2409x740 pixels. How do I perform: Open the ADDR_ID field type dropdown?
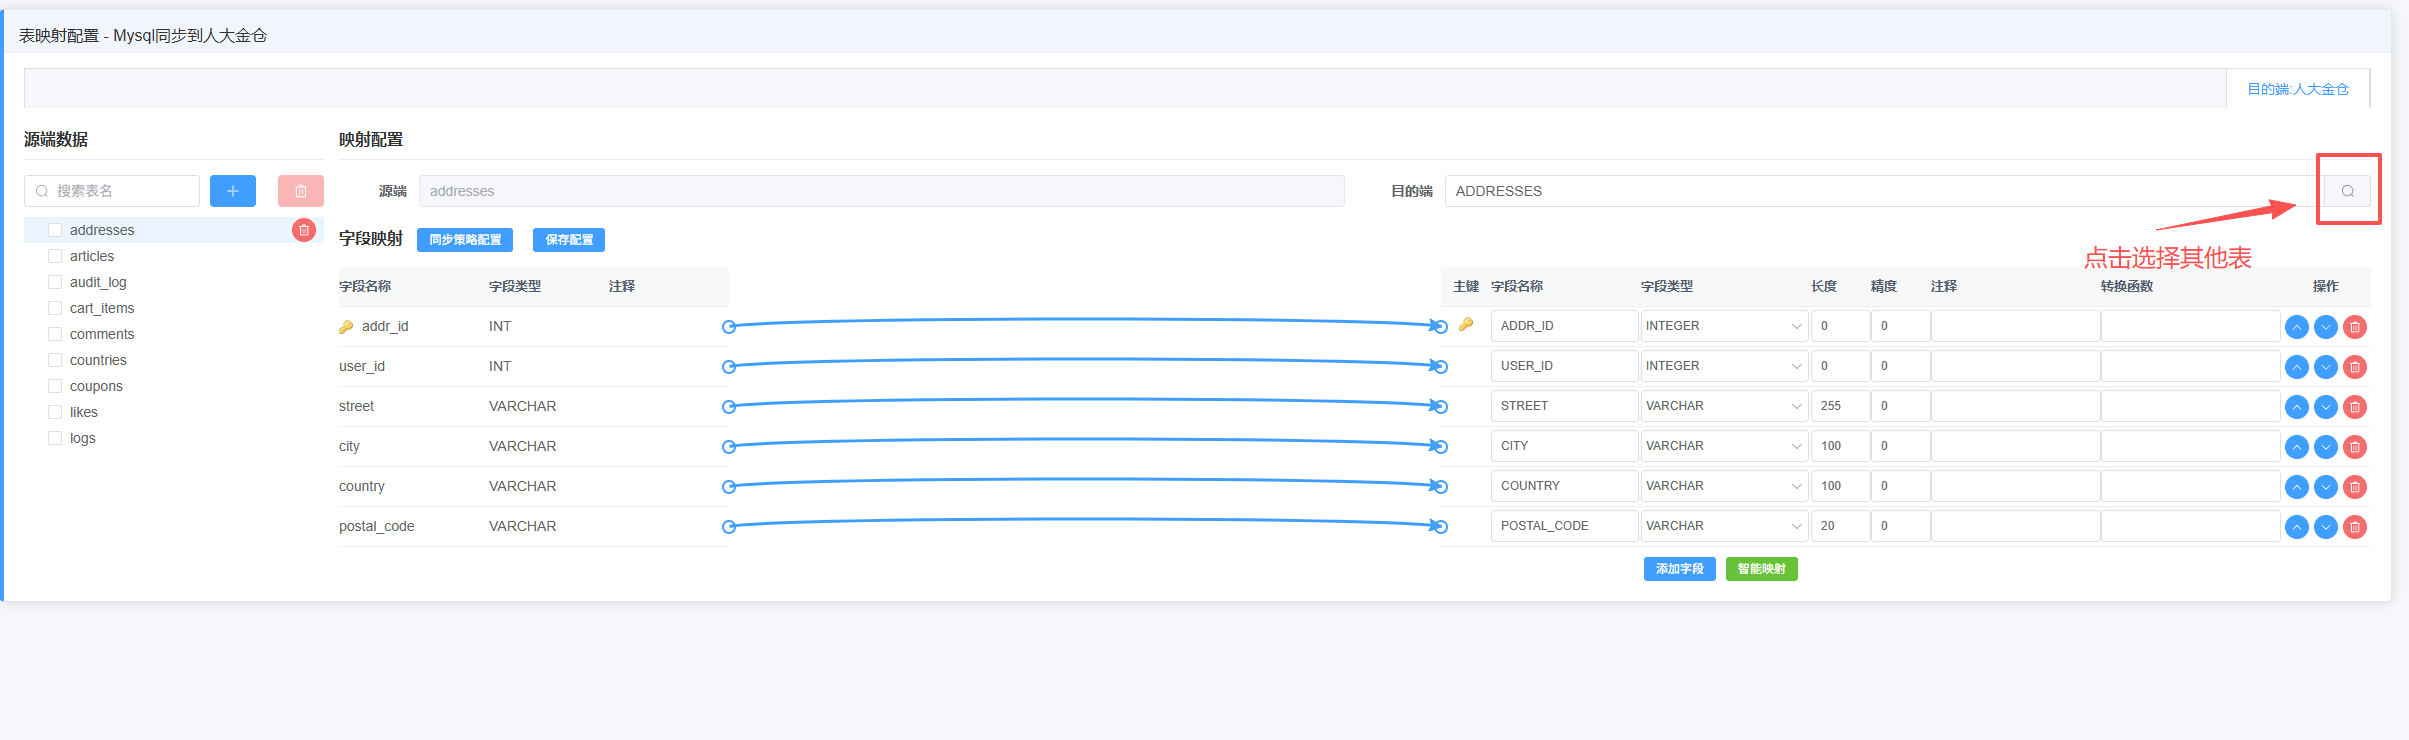1725,326
